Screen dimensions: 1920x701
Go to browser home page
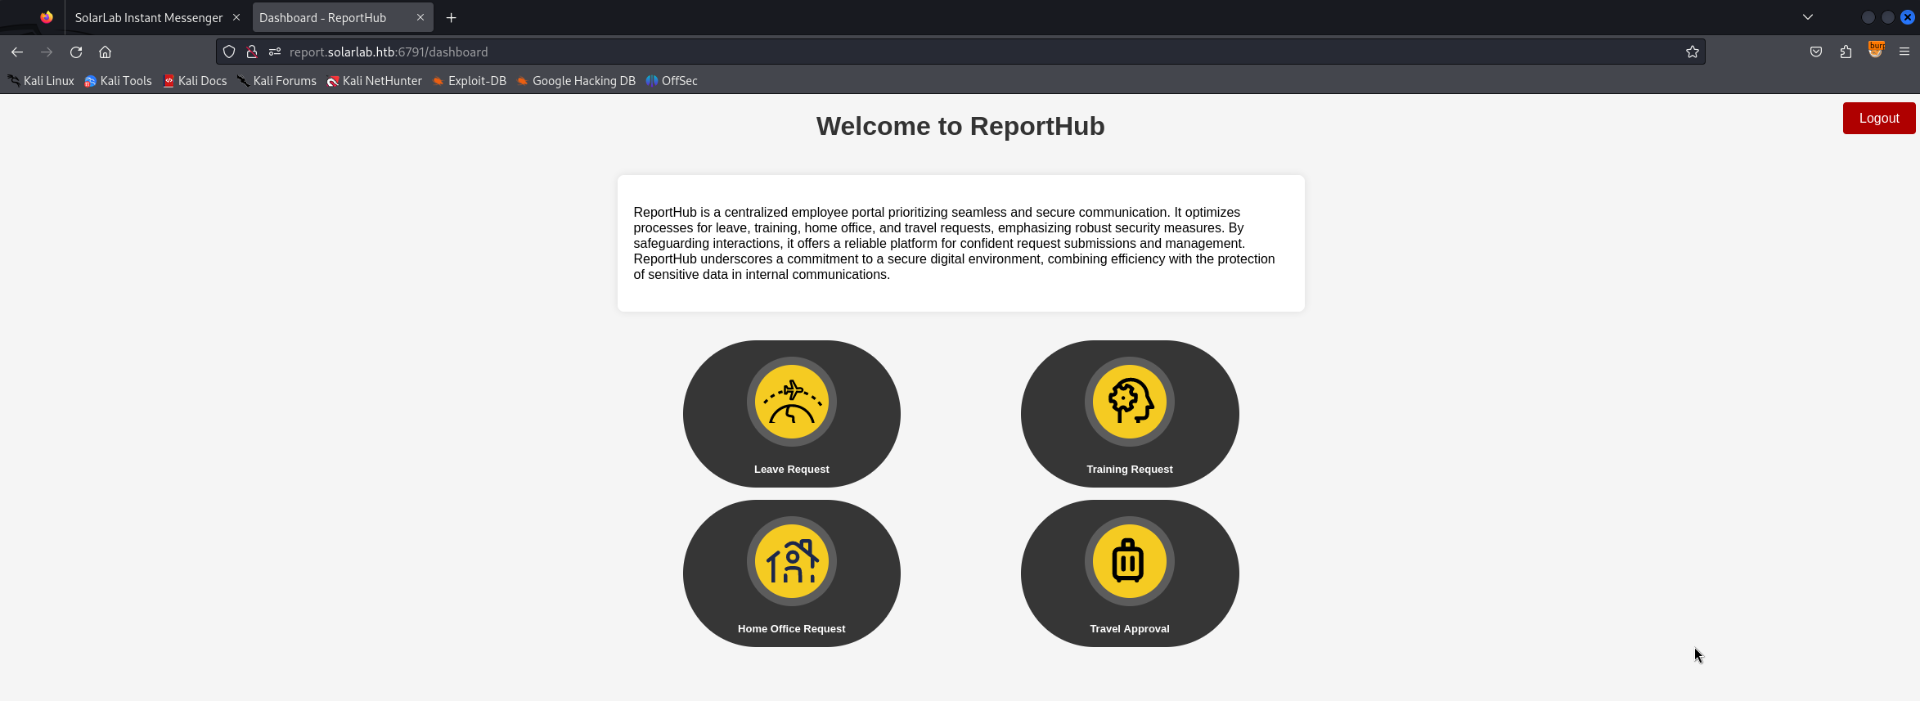[105, 52]
